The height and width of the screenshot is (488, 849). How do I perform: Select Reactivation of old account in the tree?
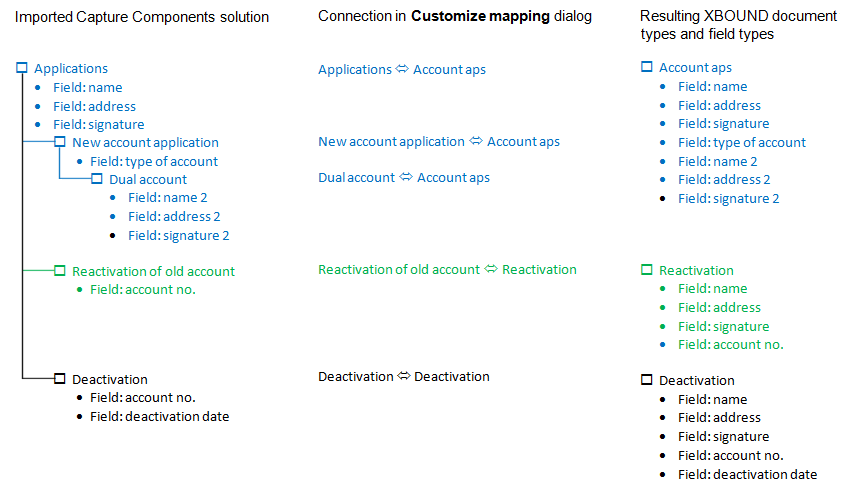tap(153, 271)
